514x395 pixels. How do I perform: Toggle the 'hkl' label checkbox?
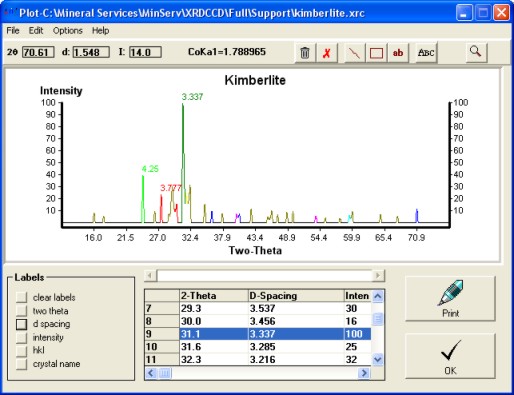[22, 350]
